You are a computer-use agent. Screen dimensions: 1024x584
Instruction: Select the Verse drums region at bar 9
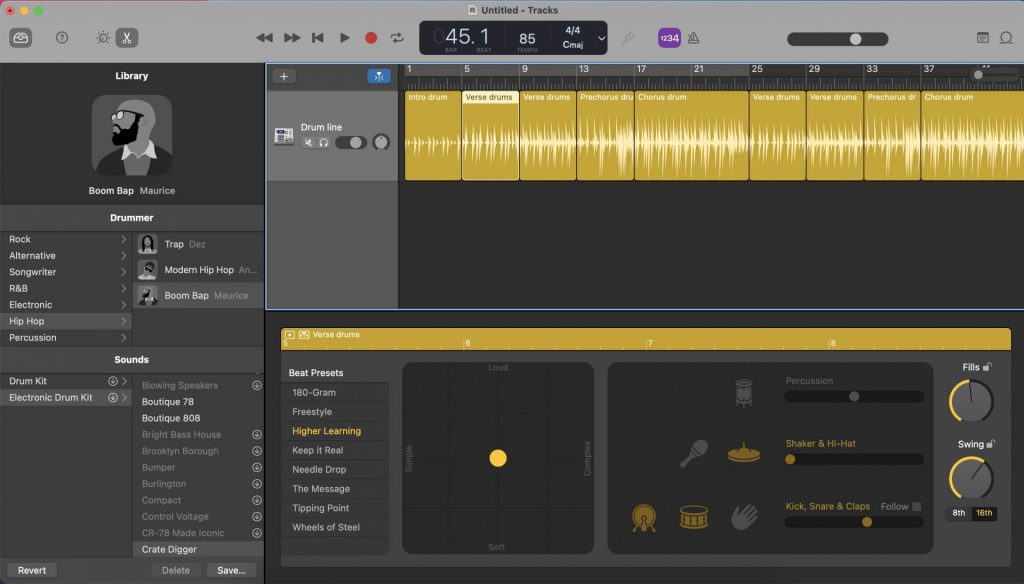548,135
